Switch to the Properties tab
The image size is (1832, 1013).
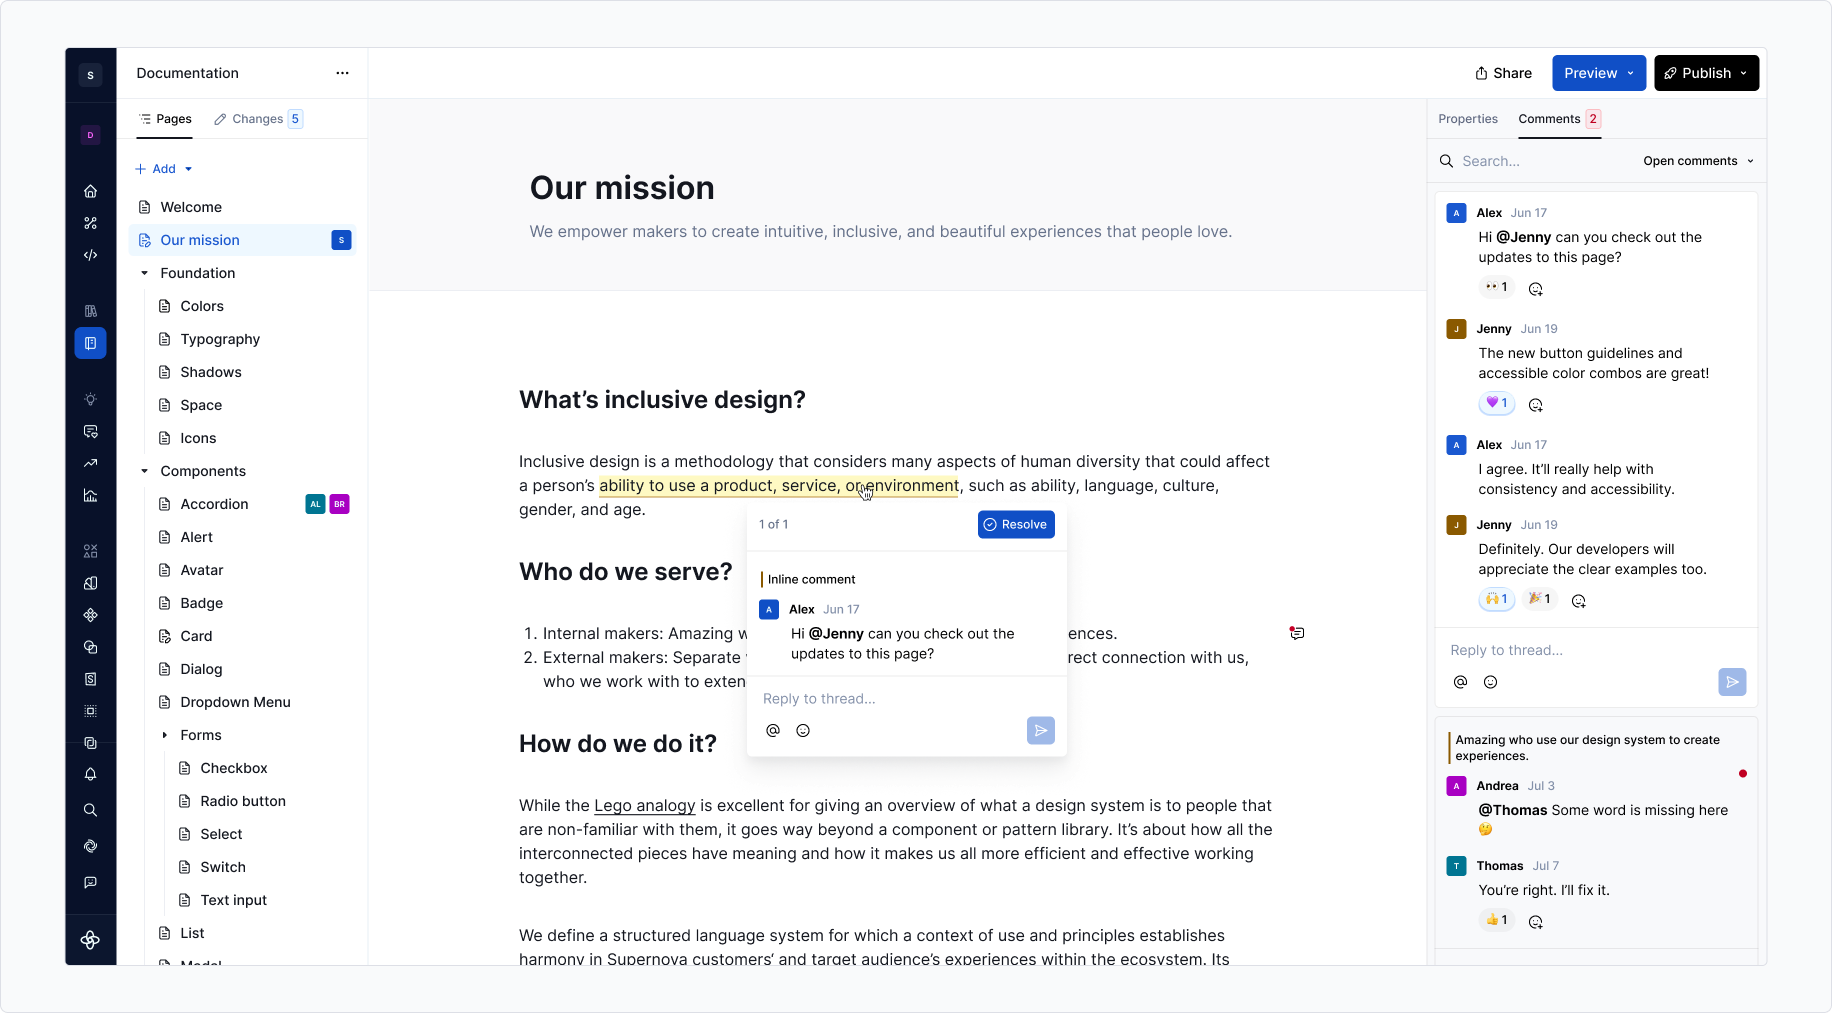1468,119
